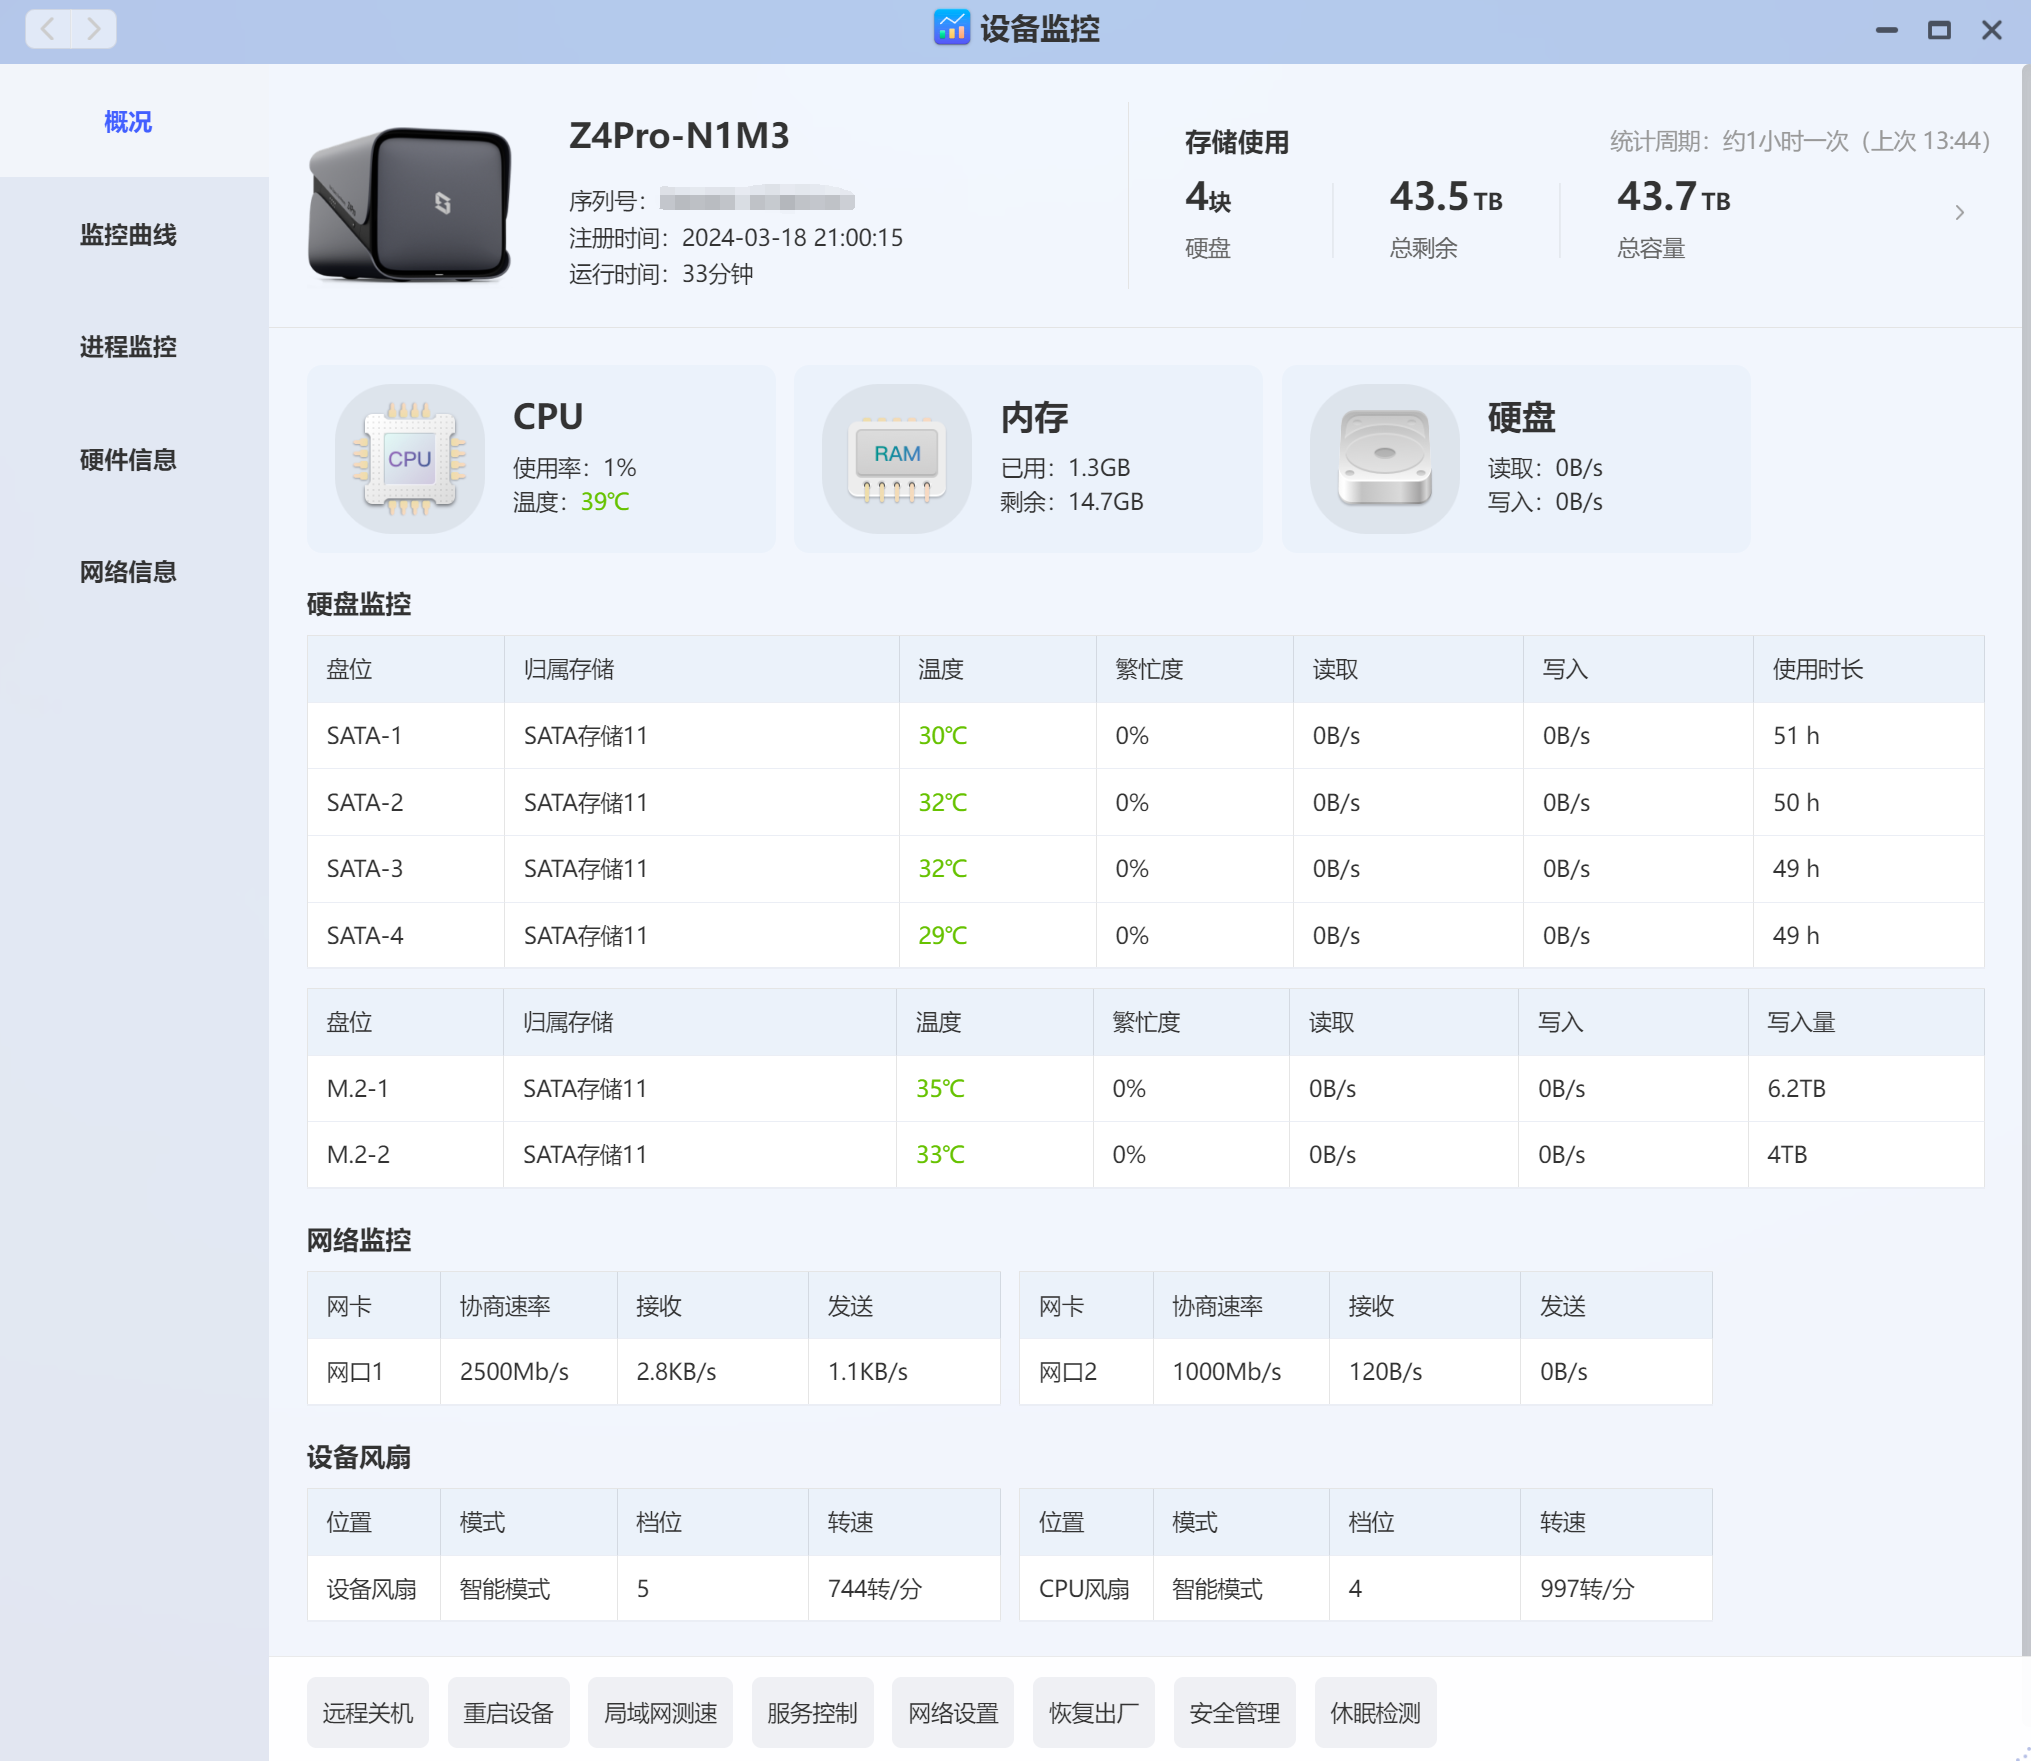Go forward with the right arrow
Image resolution: width=2031 pixels, height=1761 pixels.
94,28
